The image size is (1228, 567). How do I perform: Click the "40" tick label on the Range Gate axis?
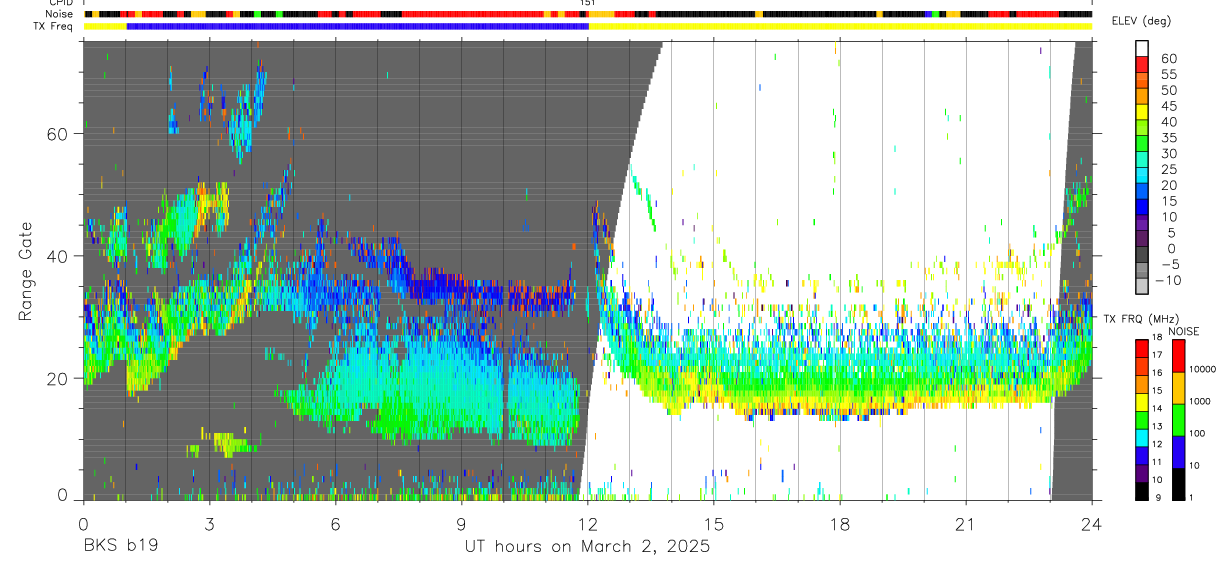pos(58,256)
